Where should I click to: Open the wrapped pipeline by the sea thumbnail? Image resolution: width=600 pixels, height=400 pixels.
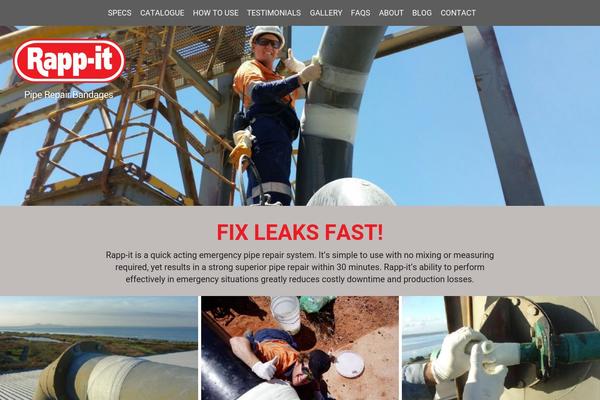click(x=99, y=348)
